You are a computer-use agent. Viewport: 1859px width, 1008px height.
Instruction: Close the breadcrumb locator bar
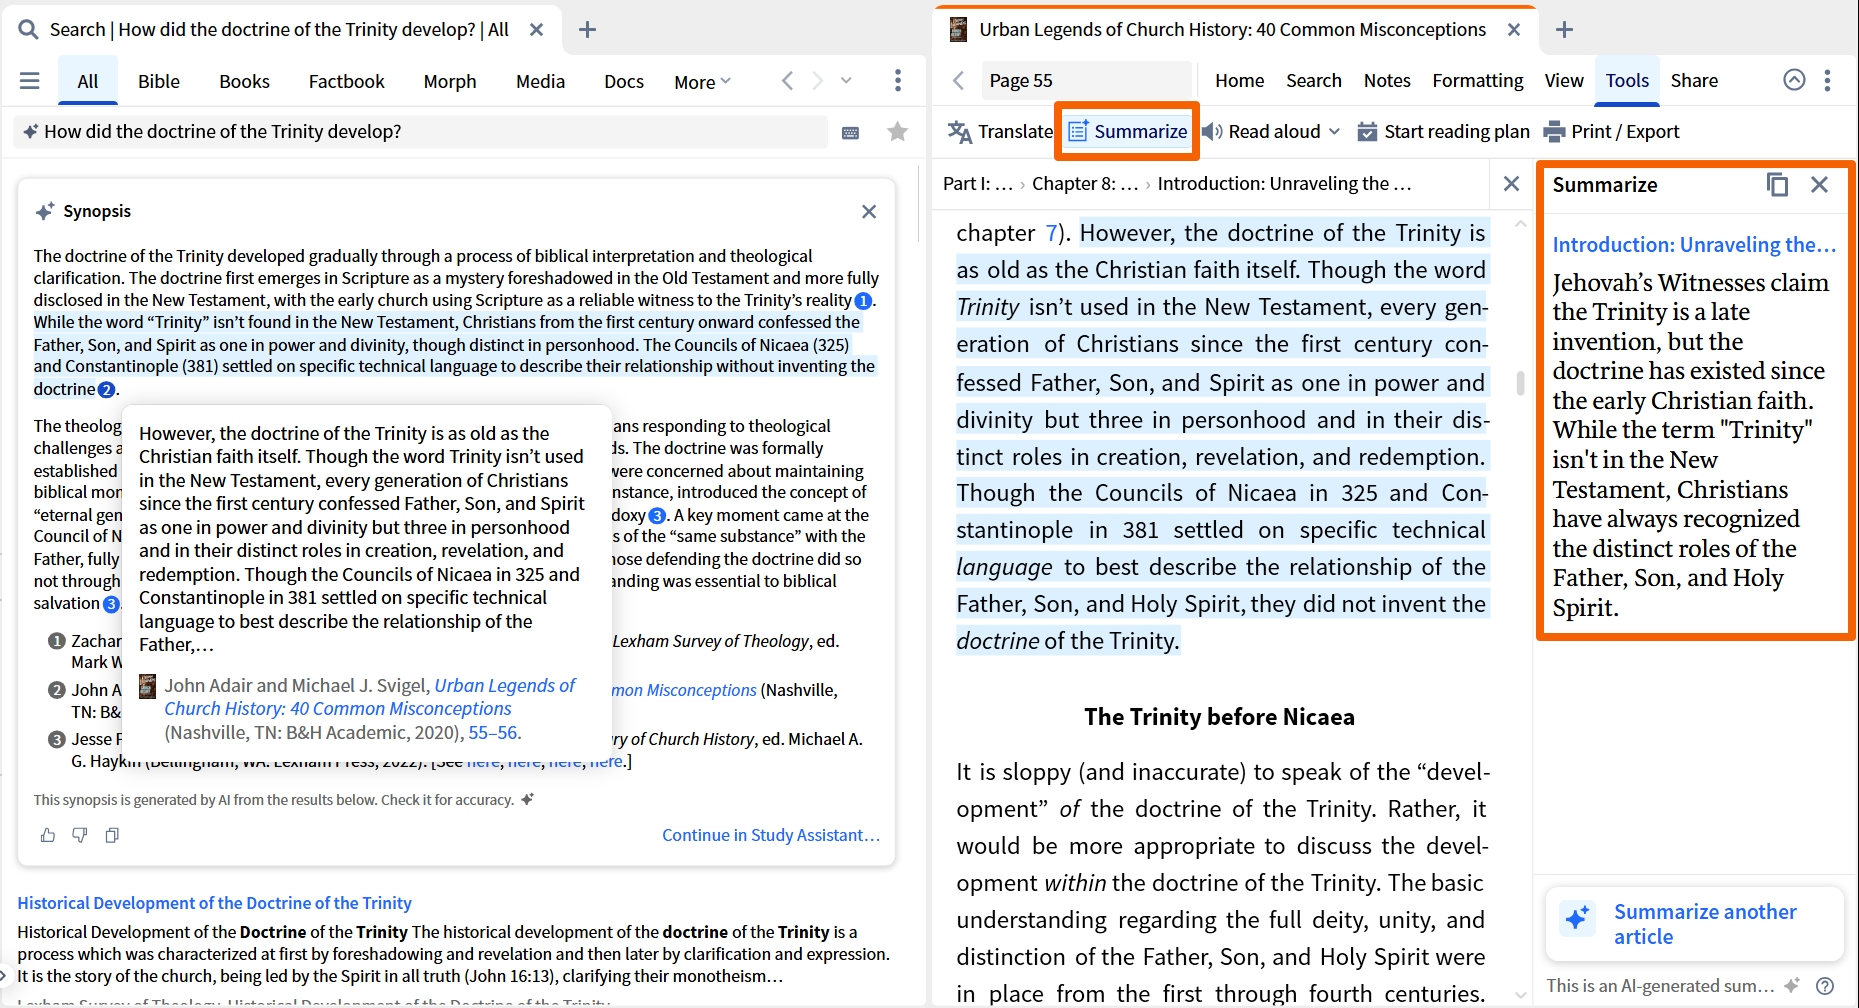[1512, 184]
